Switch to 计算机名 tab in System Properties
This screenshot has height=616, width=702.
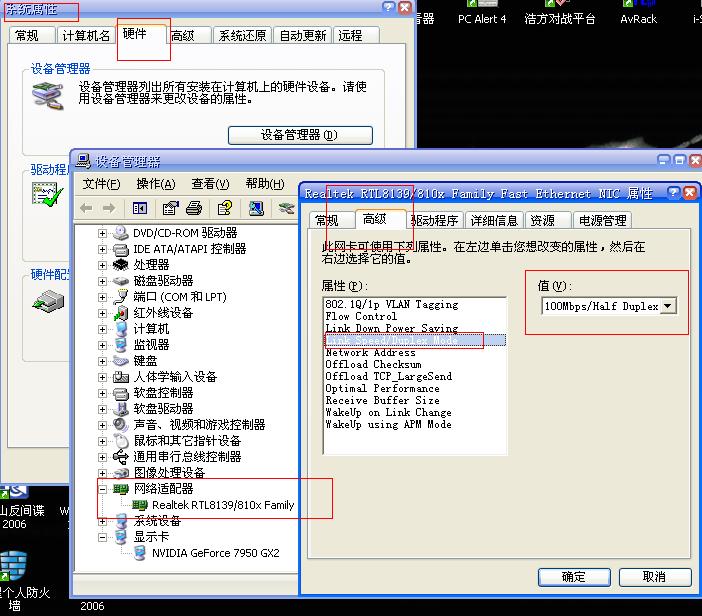(x=86, y=35)
